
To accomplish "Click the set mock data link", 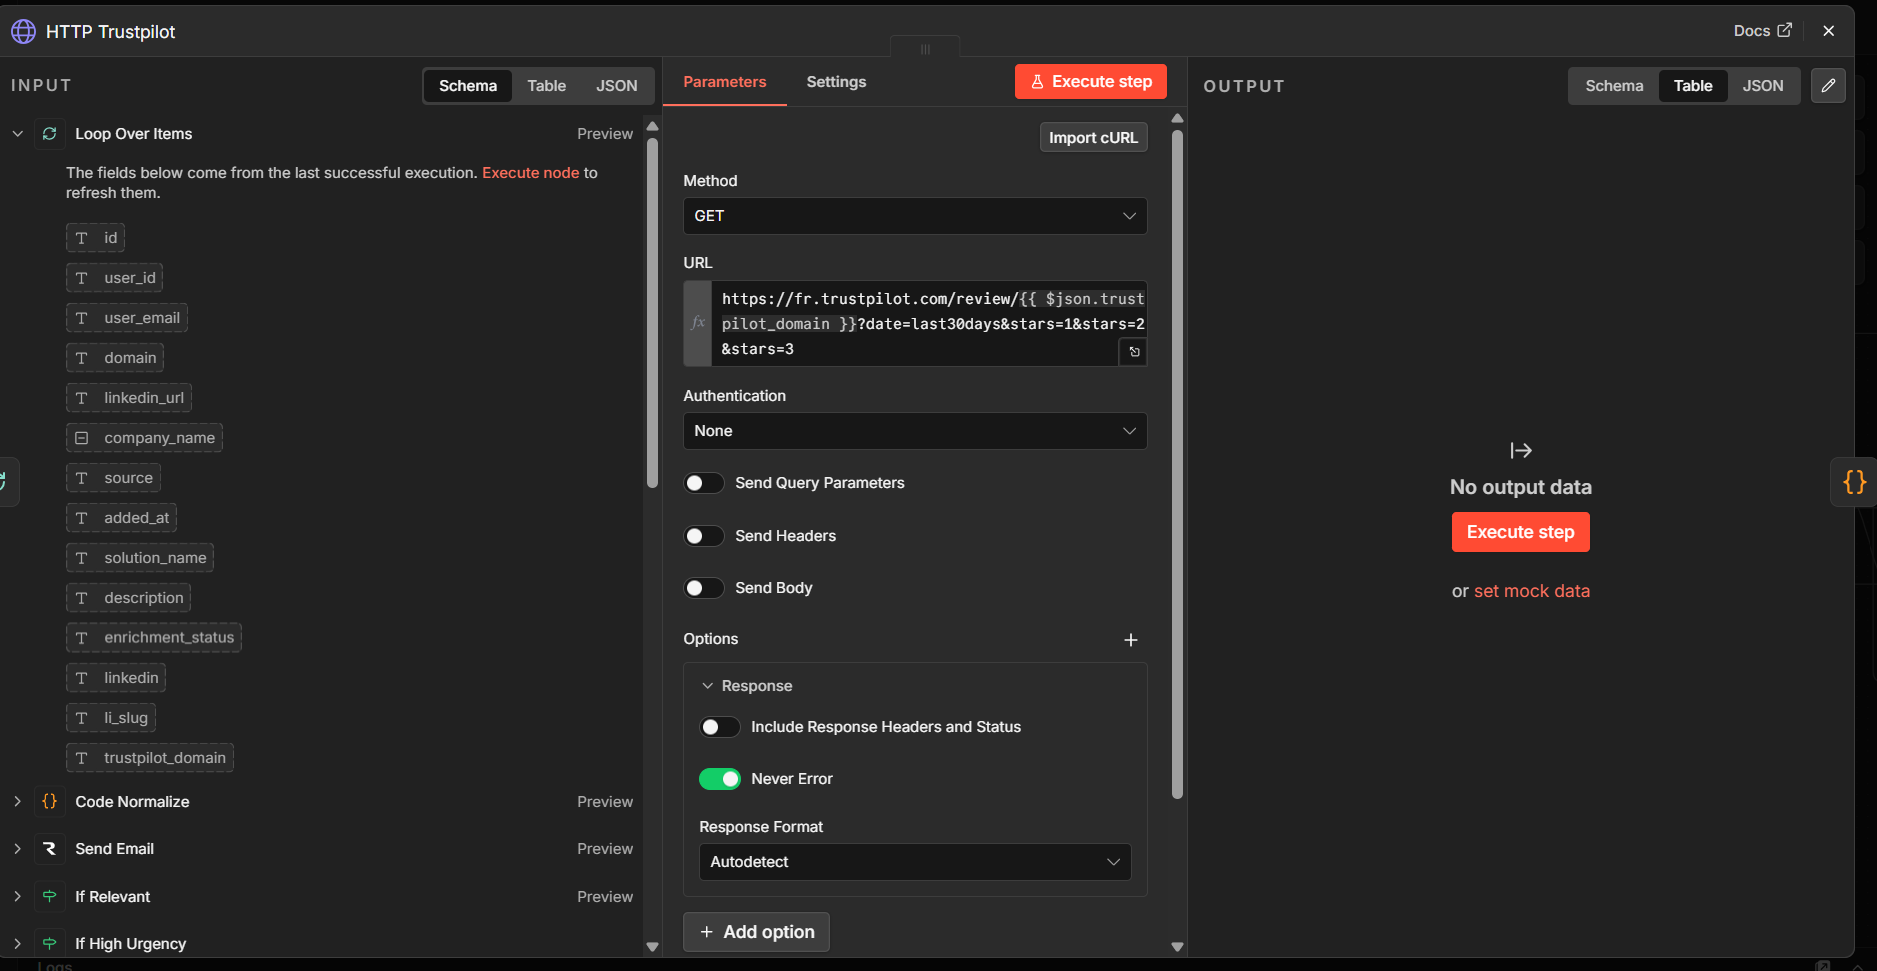I will (x=1531, y=591).
